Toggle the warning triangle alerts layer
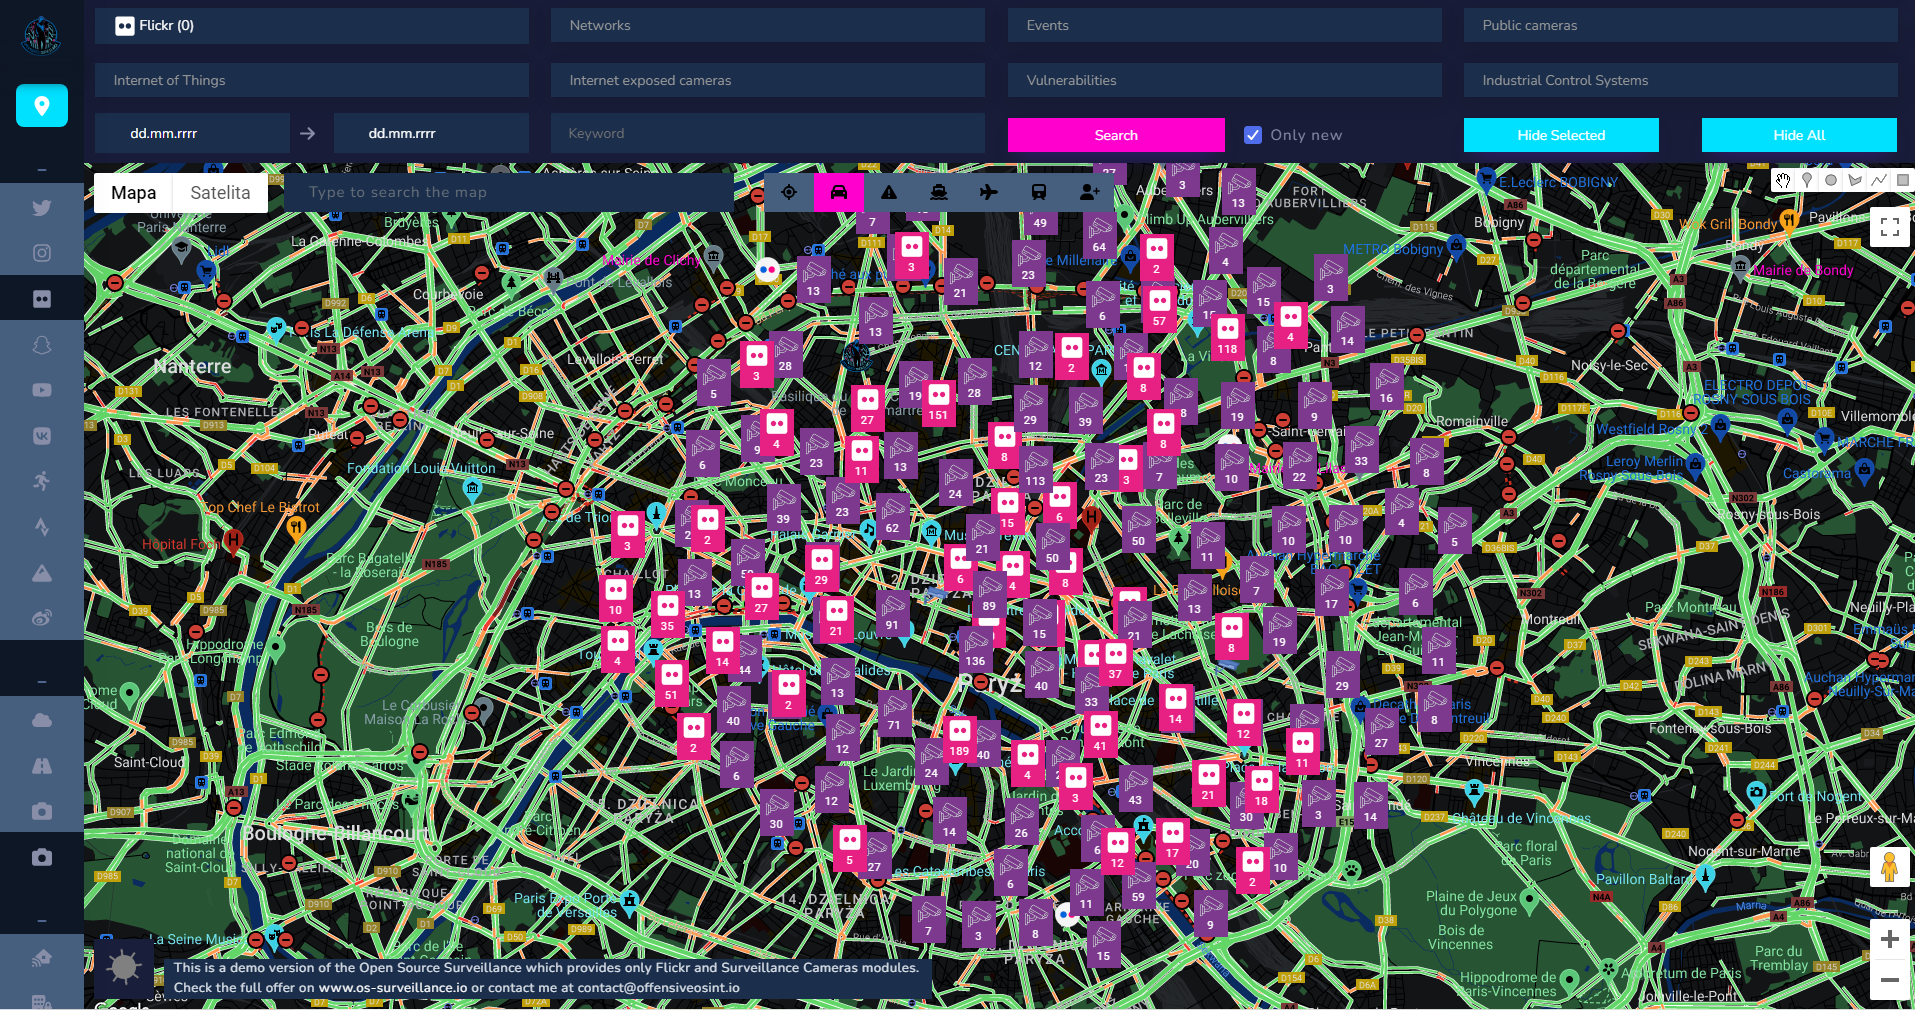The width and height of the screenshot is (1915, 1010). [889, 192]
